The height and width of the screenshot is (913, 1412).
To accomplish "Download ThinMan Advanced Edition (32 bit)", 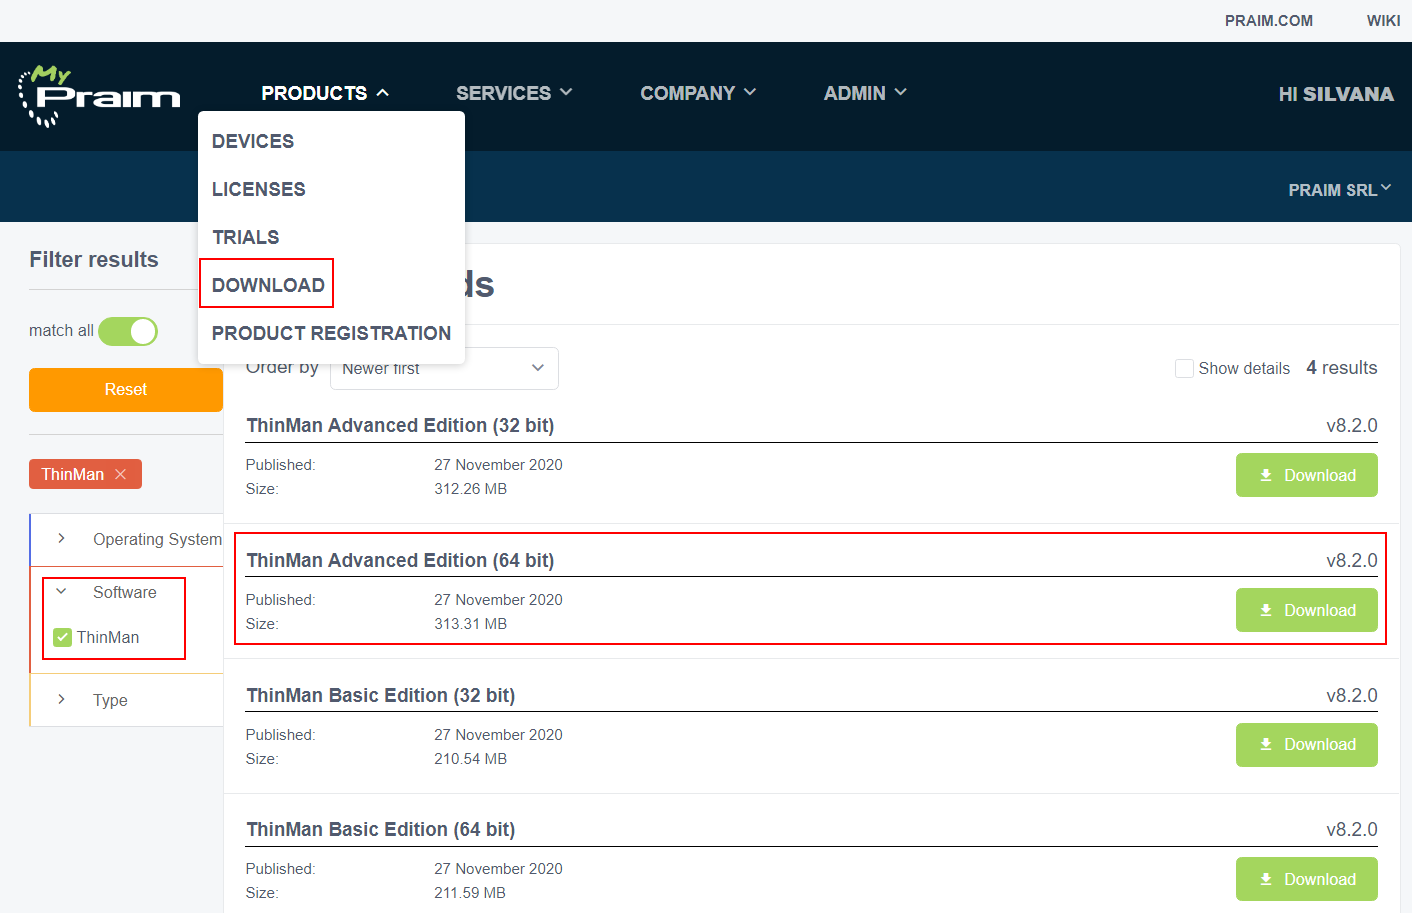I will click(1307, 475).
